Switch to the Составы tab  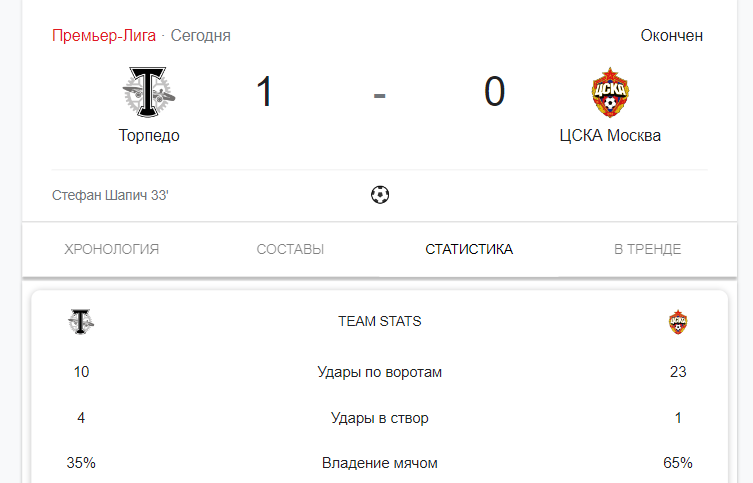coord(290,249)
